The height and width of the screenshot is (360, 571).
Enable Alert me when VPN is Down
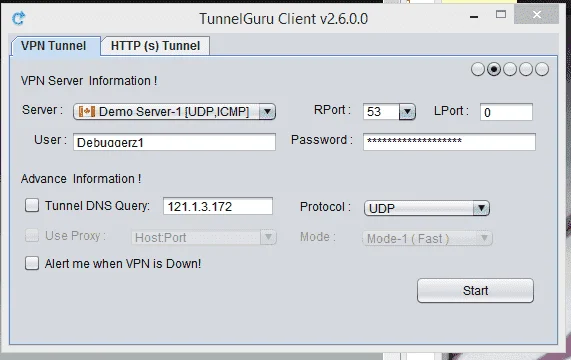pos(32,263)
